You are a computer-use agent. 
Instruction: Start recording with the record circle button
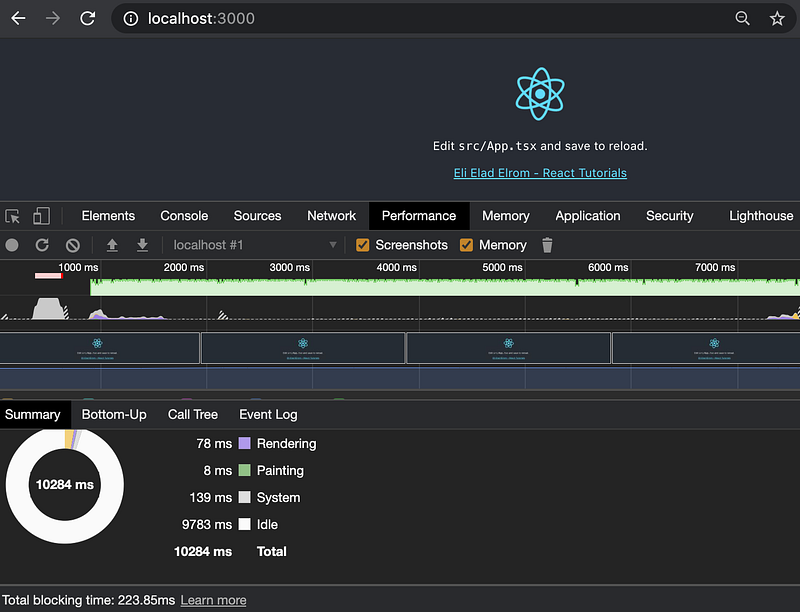[x=12, y=245]
